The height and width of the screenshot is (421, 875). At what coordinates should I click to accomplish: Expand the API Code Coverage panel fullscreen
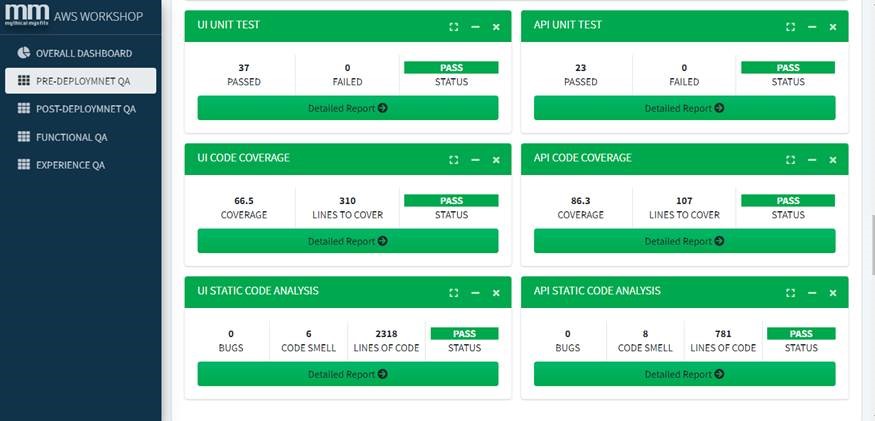pyautogui.click(x=790, y=160)
